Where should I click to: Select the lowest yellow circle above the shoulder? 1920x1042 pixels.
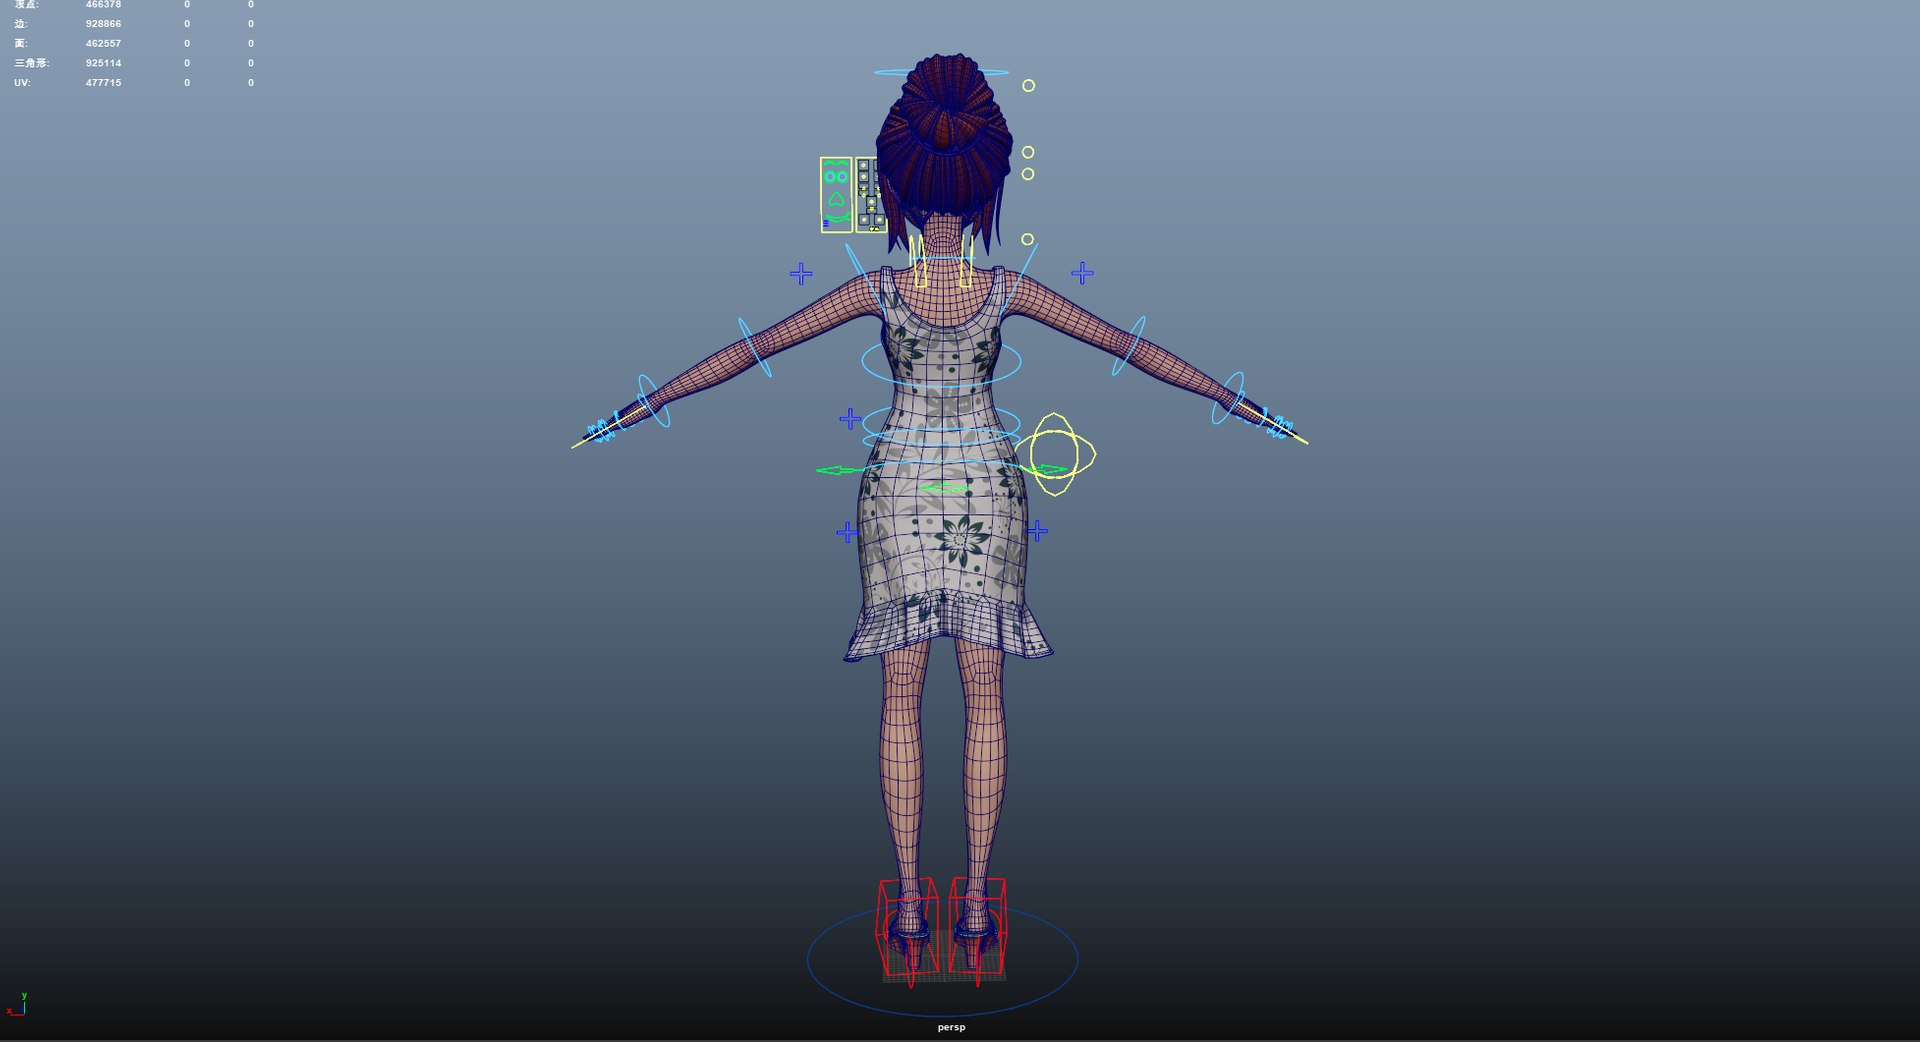pos(1027,239)
